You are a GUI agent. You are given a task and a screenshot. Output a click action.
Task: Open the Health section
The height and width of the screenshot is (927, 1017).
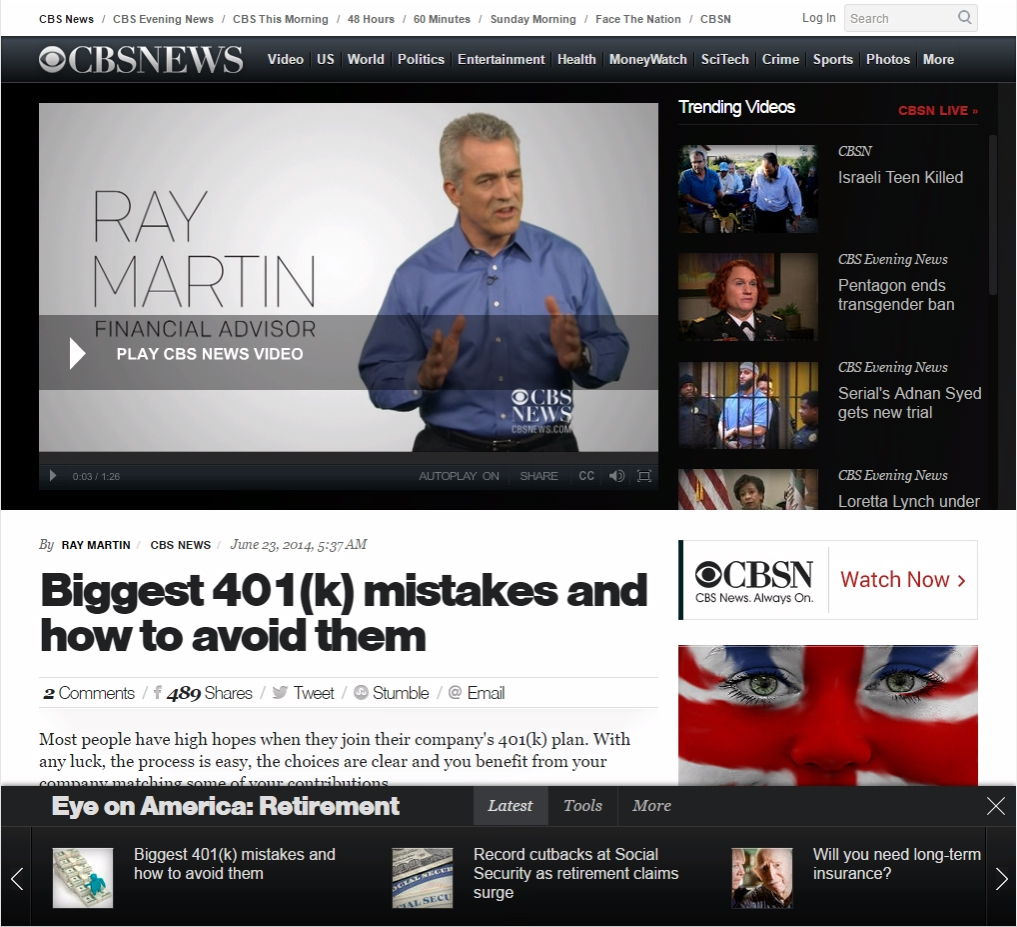point(577,59)
